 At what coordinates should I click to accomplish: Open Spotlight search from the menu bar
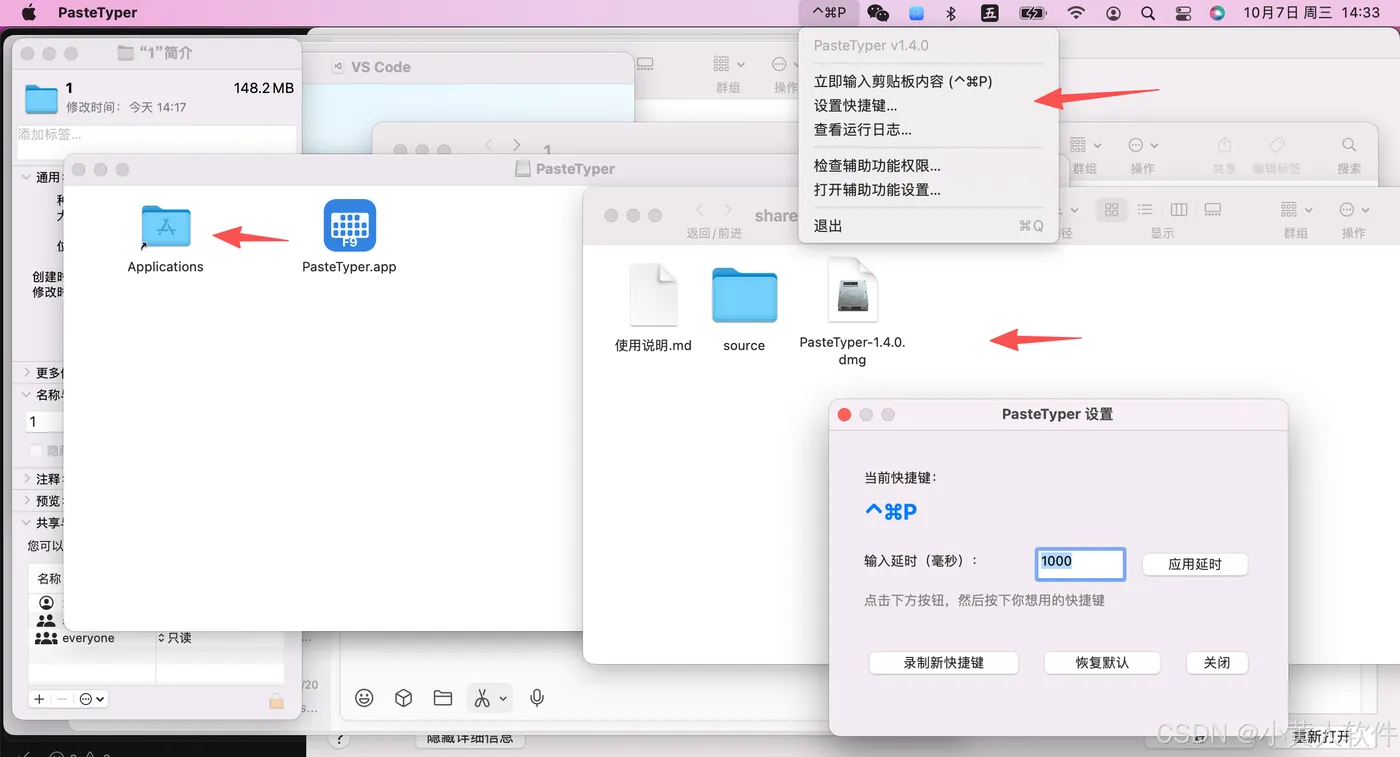1148,13
